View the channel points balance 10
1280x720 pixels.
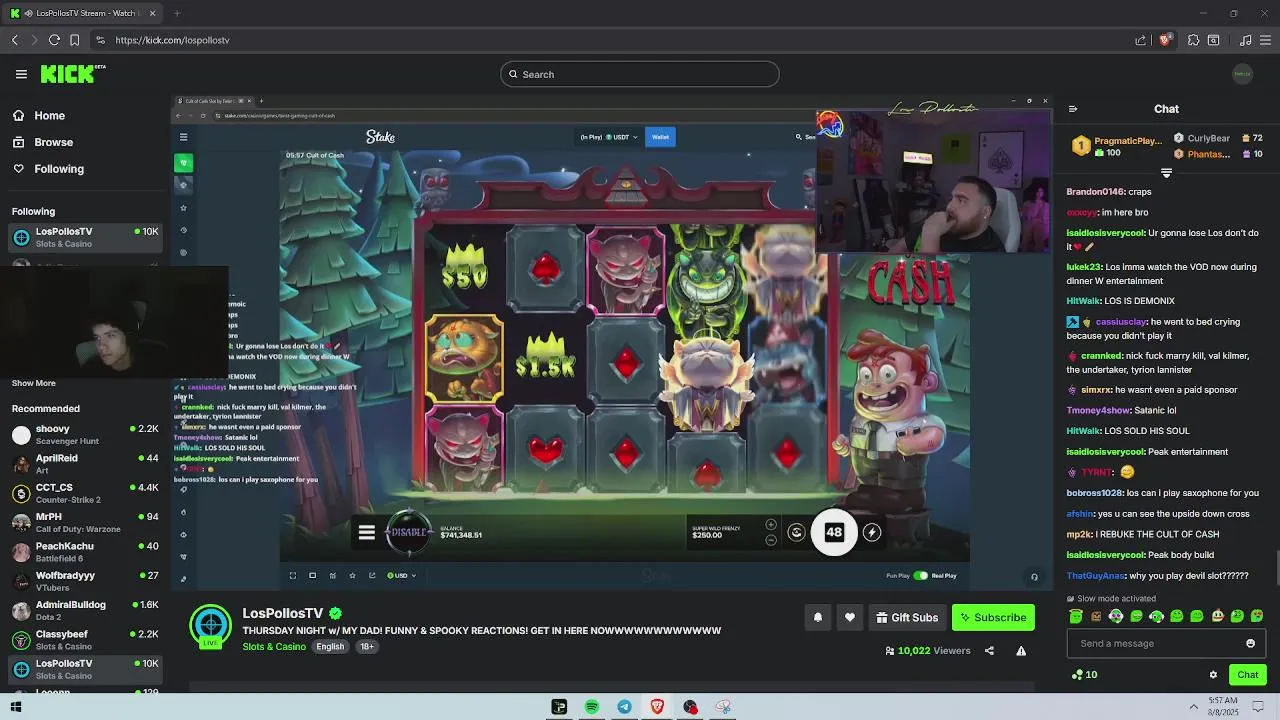pos(1084,675)
